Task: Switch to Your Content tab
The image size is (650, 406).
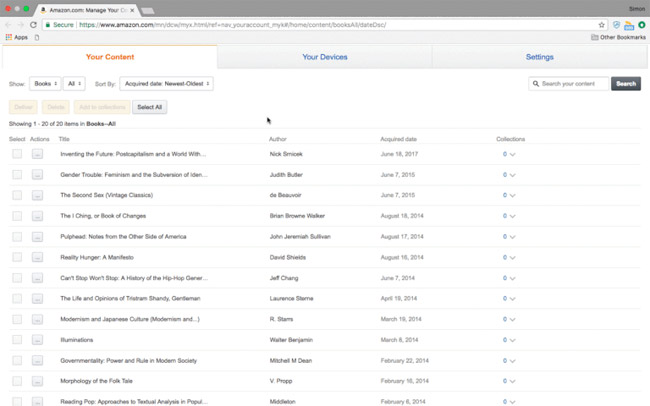Action: [110, 57]
